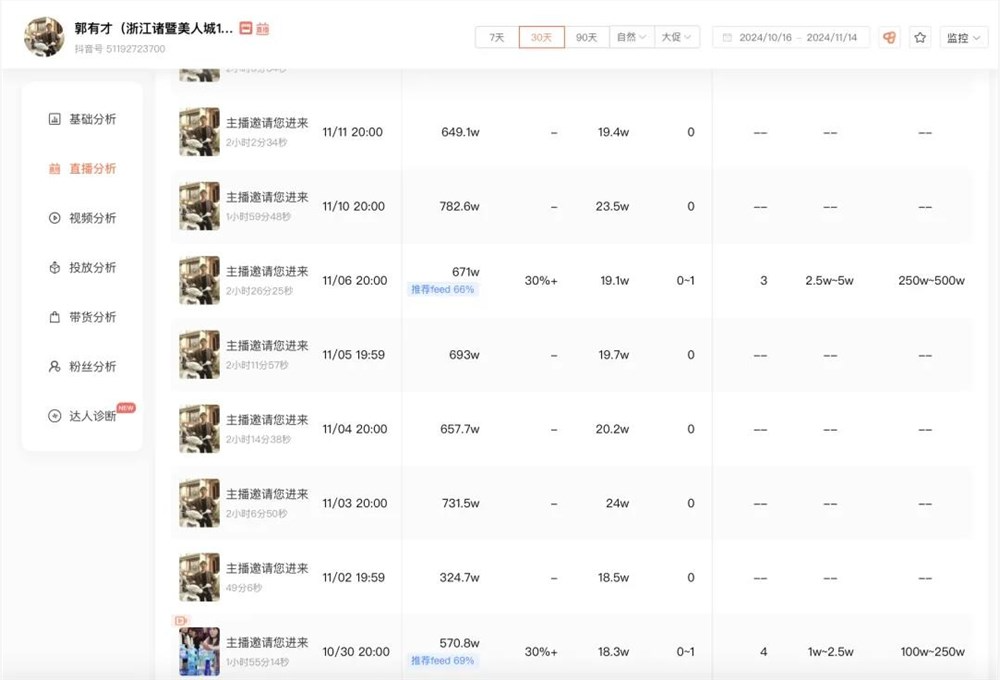Click the orange logo icon beside the star

[x=886, y=36]
